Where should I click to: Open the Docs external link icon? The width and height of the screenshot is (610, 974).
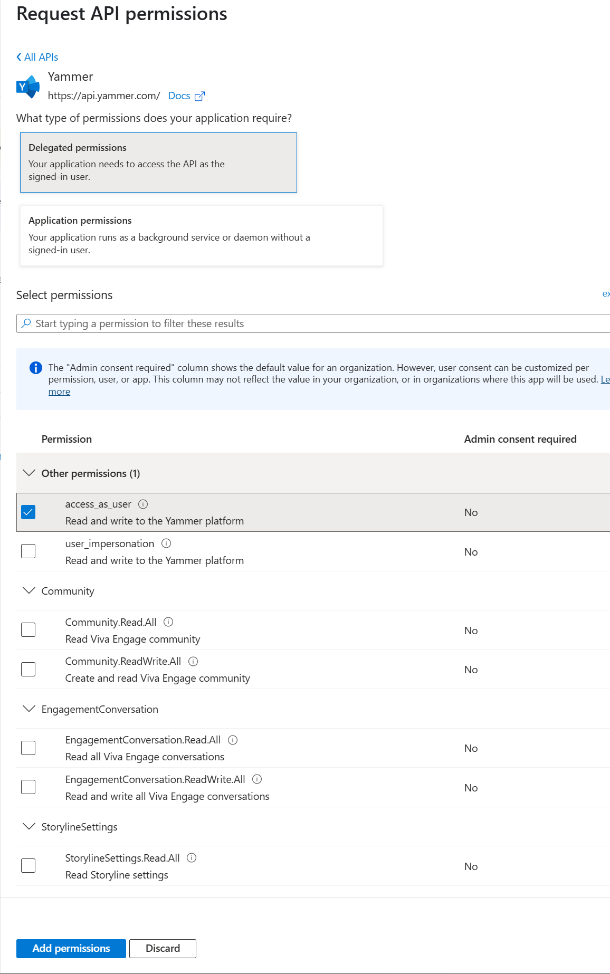tap(198, 95)
